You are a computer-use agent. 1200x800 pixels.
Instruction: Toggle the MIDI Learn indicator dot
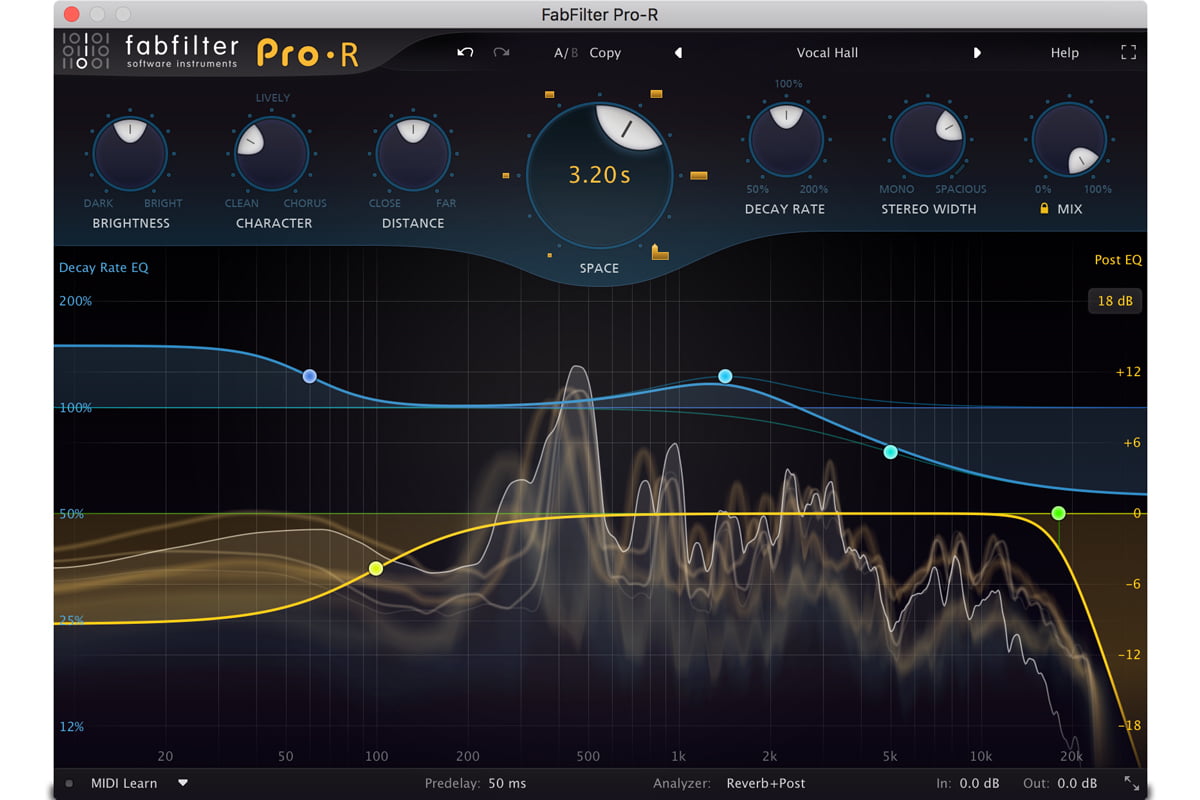69,783
